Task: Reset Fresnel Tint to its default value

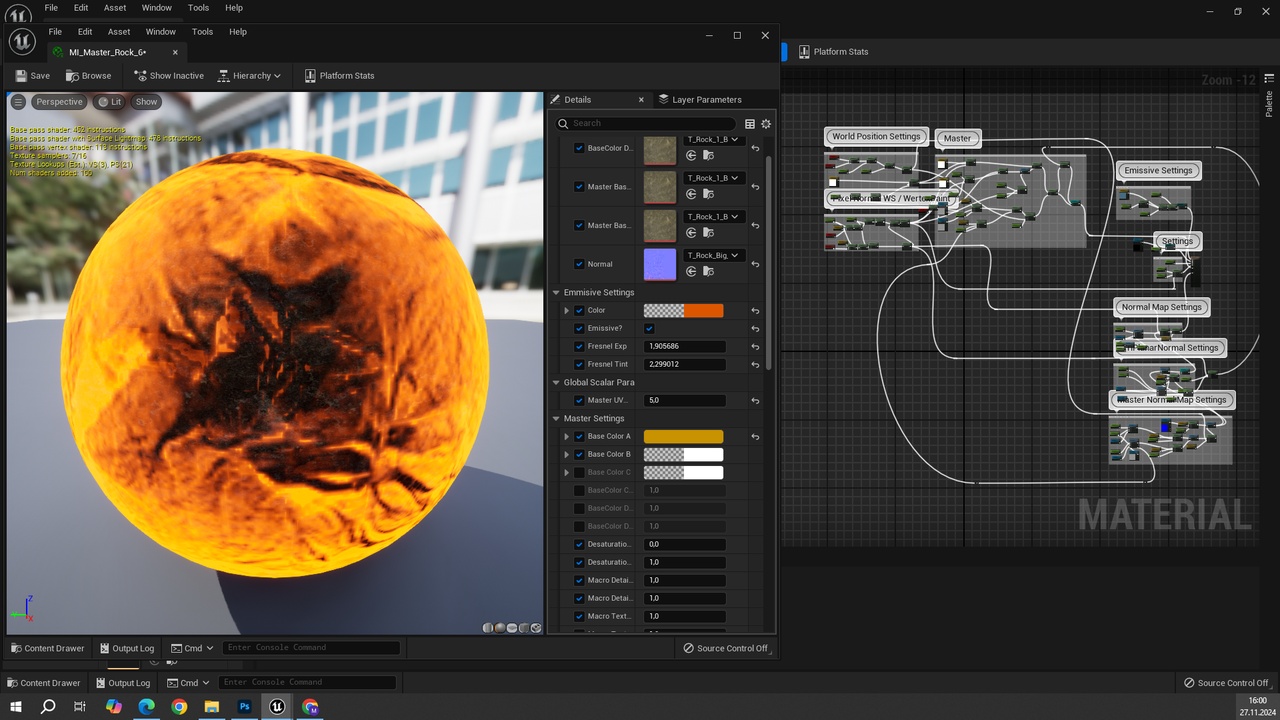Action: tap(755, 365)
